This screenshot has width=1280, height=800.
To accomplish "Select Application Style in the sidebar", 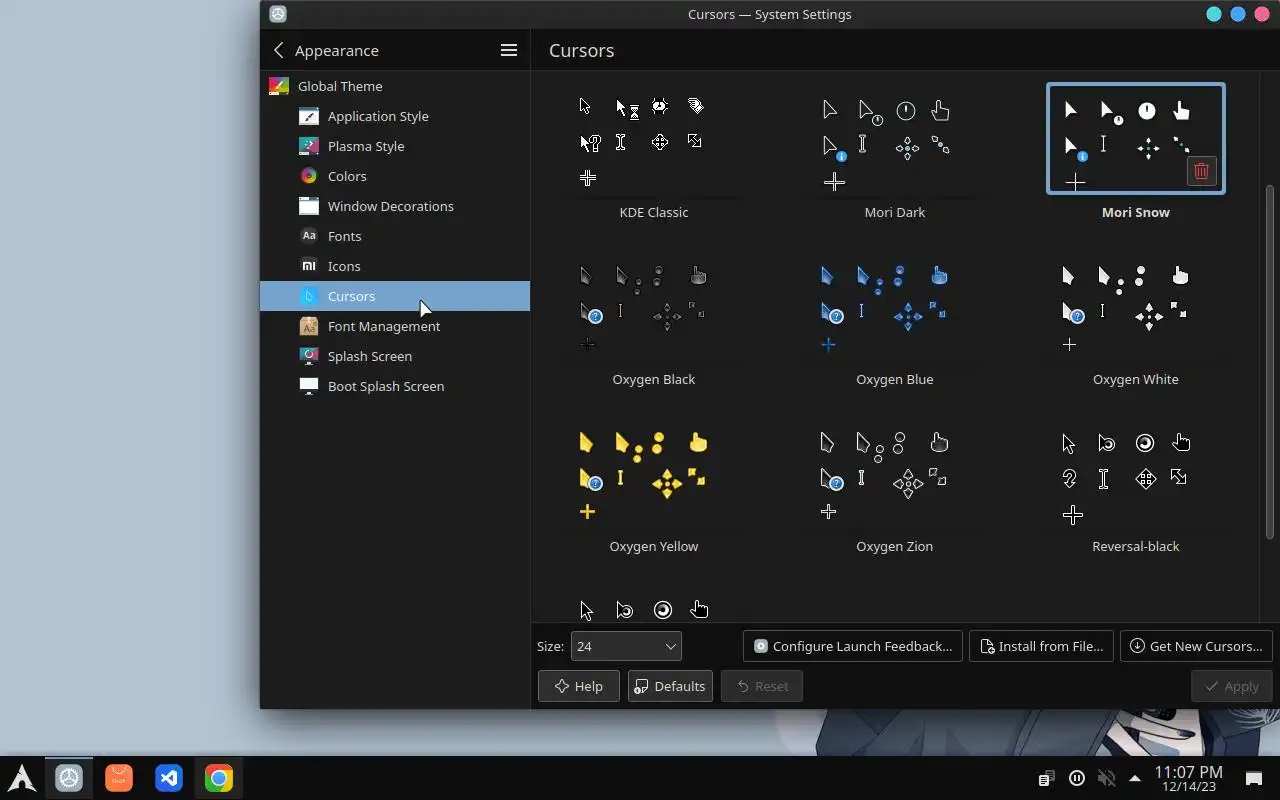I will click(x=395, y=116).
